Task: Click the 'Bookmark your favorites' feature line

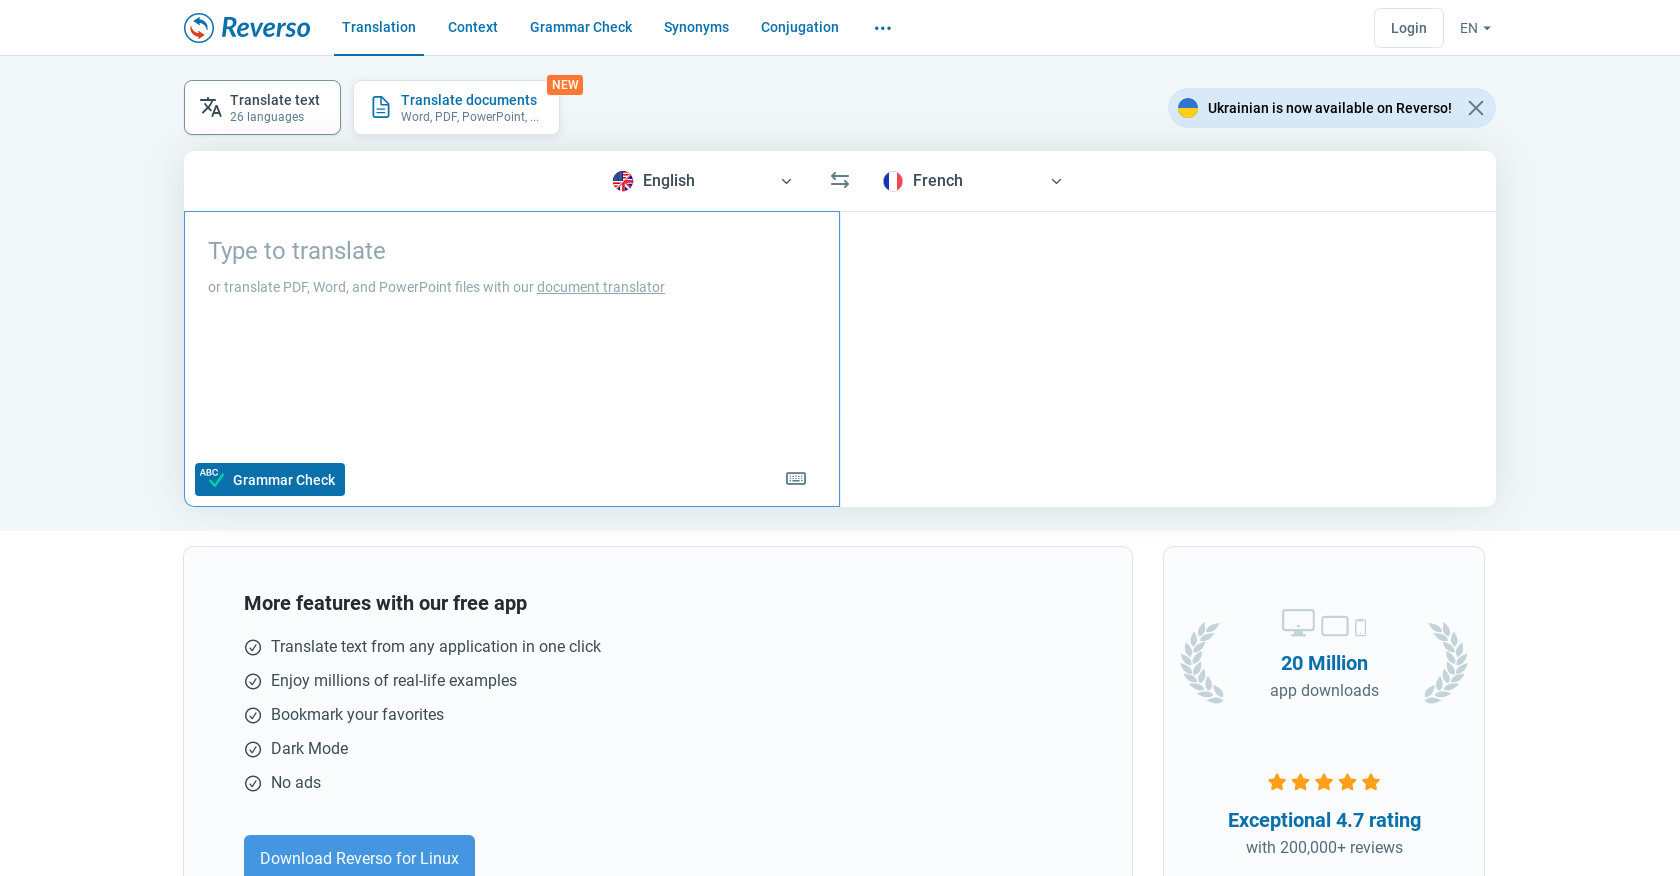Action: pyautogui.click(x=357, y=714)
